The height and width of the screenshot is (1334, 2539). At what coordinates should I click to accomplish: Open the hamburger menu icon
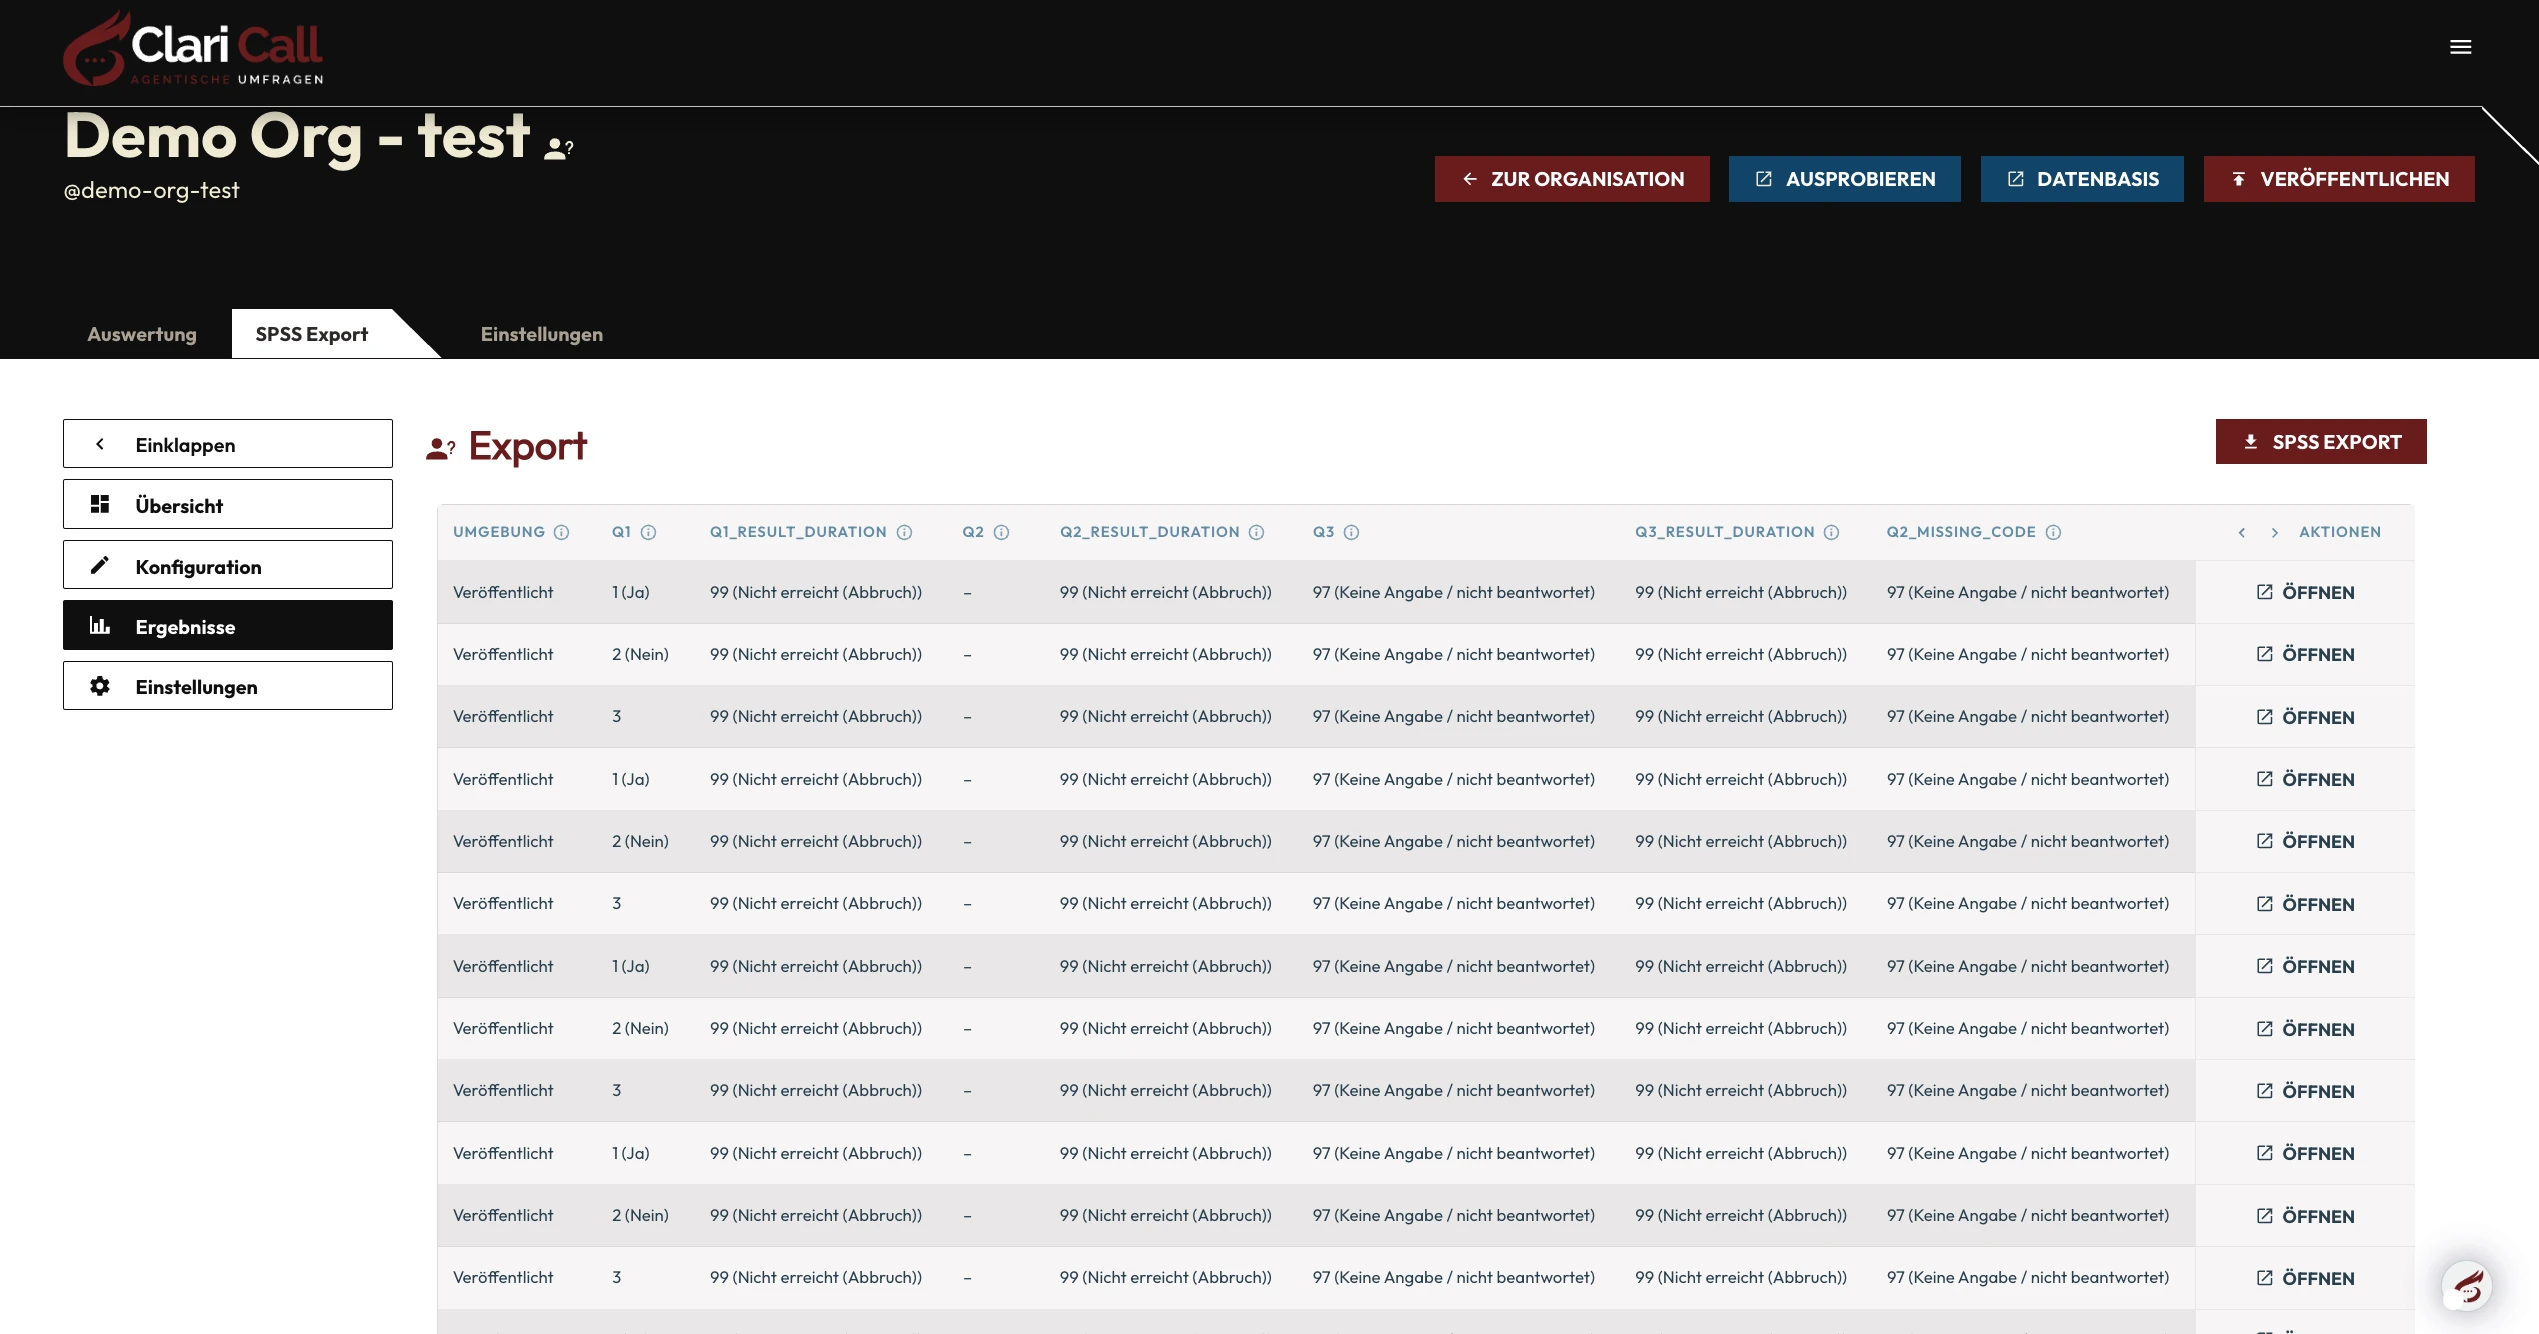2460,47
